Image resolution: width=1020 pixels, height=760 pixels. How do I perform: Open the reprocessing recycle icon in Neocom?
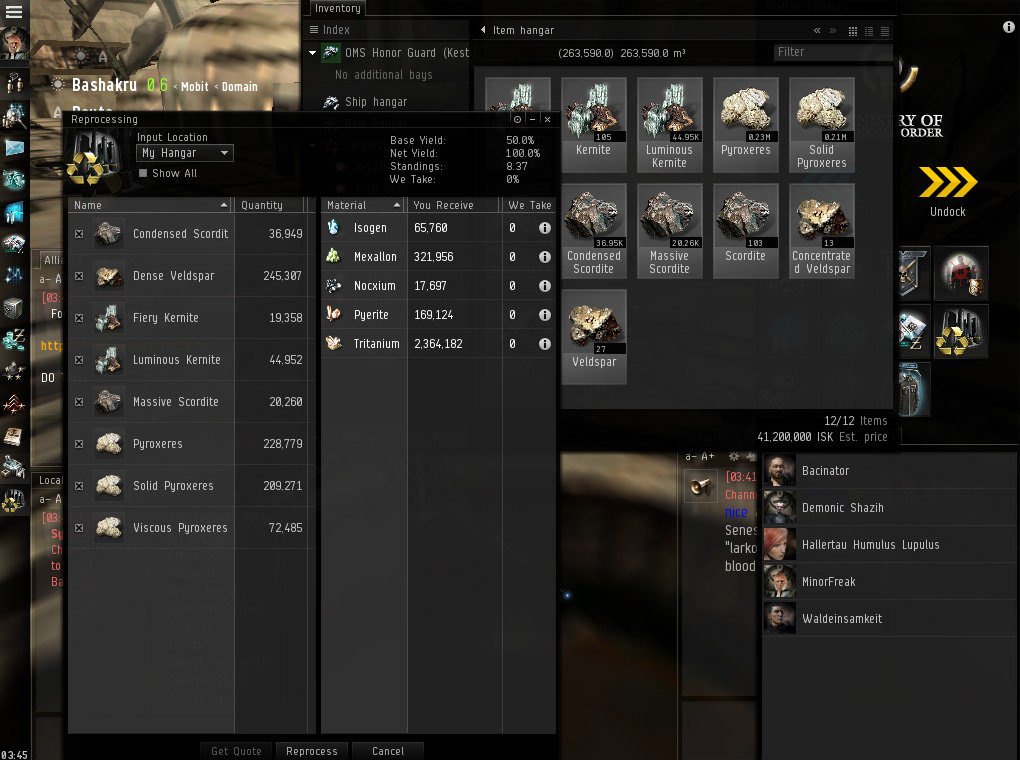point(14,500)
